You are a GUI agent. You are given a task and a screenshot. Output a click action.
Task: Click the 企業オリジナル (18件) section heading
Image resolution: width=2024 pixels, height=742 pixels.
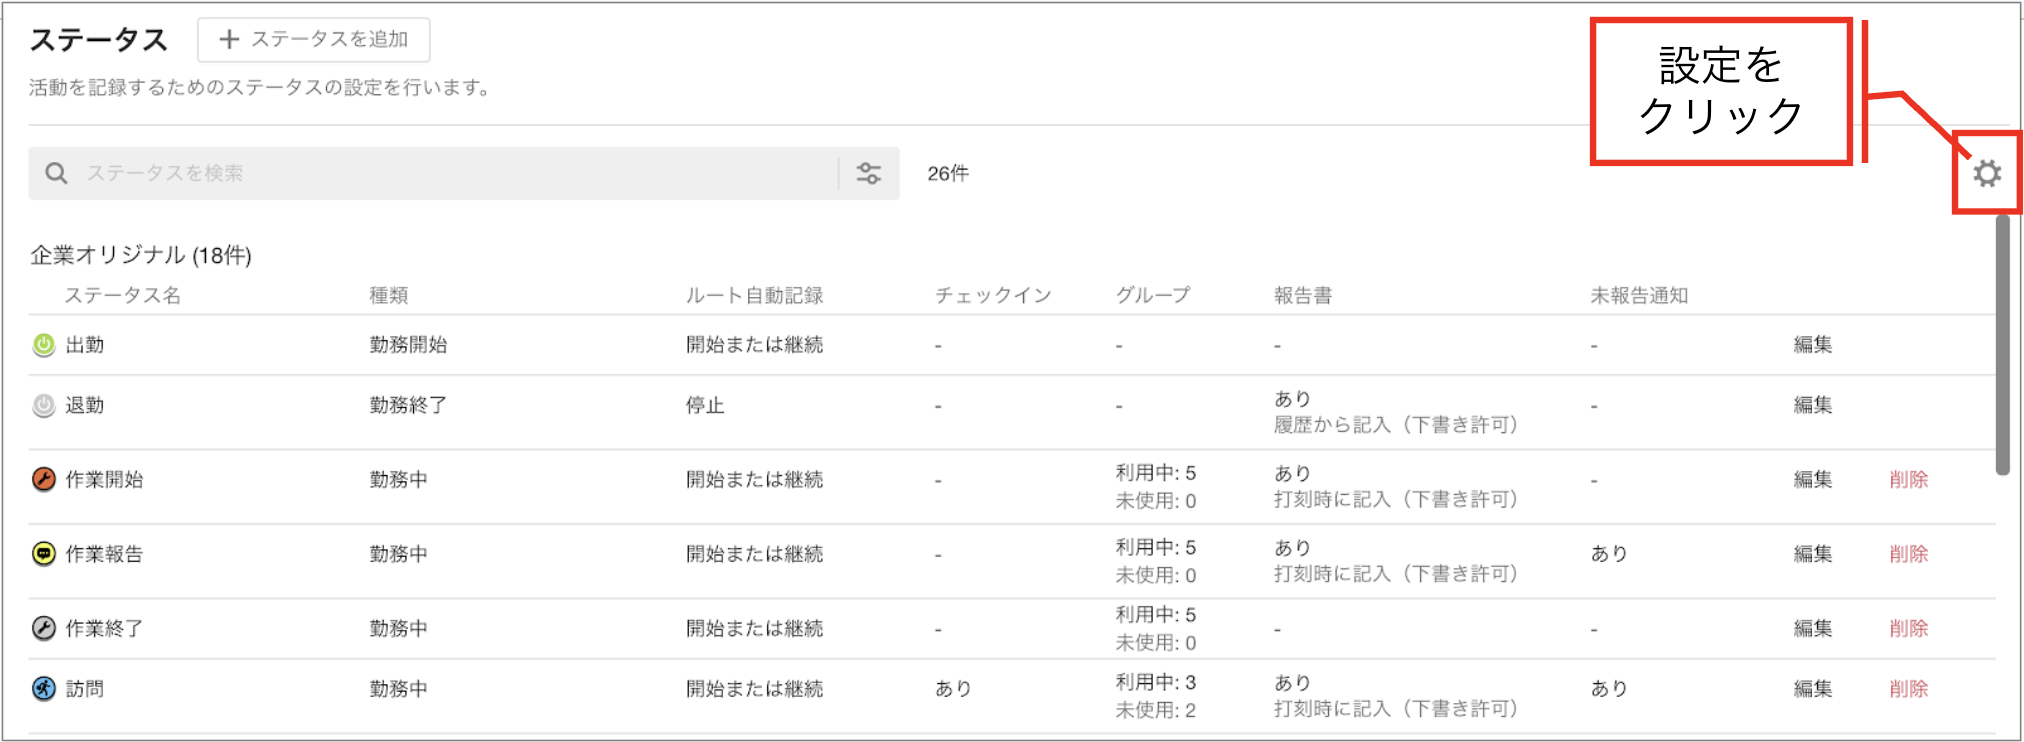(x=141, y=255)
